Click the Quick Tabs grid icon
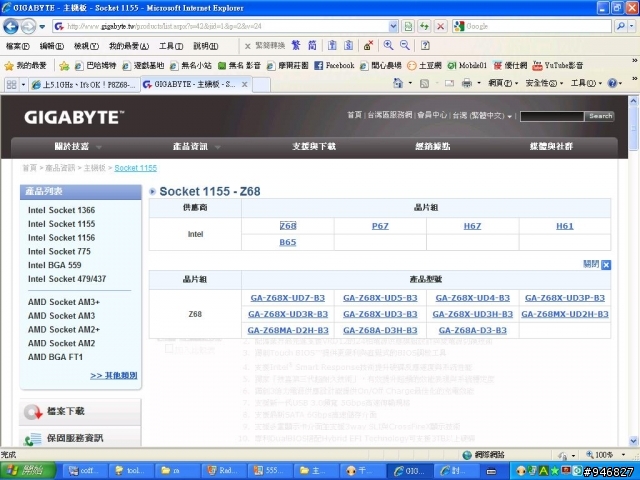 [11, 84]
